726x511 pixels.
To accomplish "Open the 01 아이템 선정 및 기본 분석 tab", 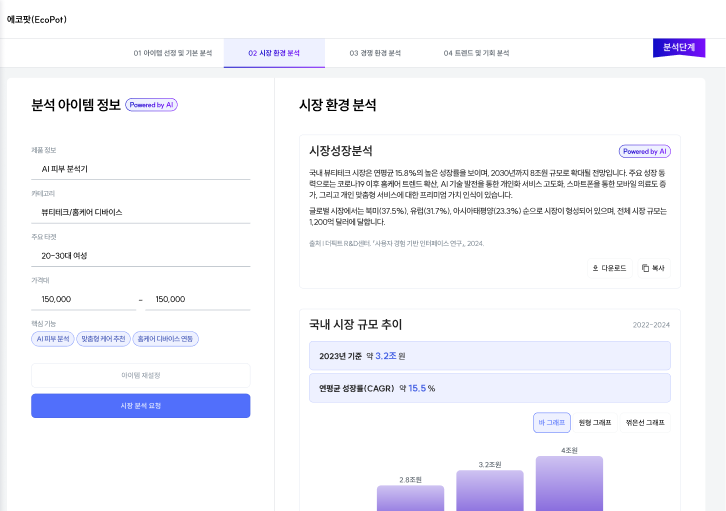I will click(173, 53).
